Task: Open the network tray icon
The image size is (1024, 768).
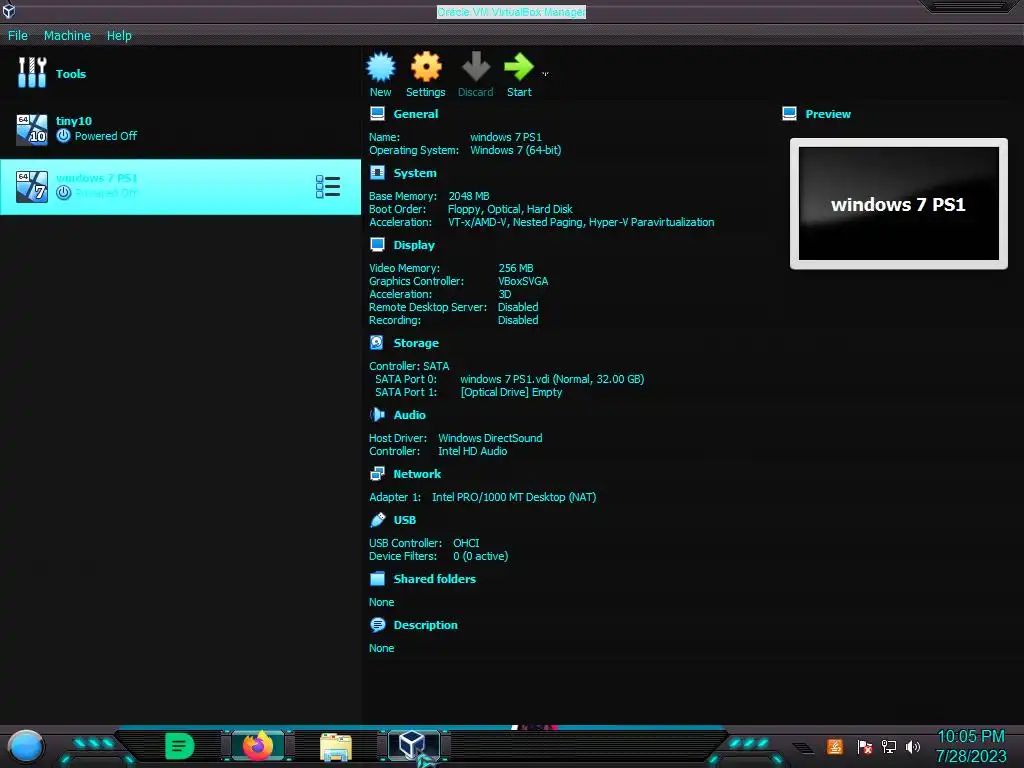Action: point(889,746)
